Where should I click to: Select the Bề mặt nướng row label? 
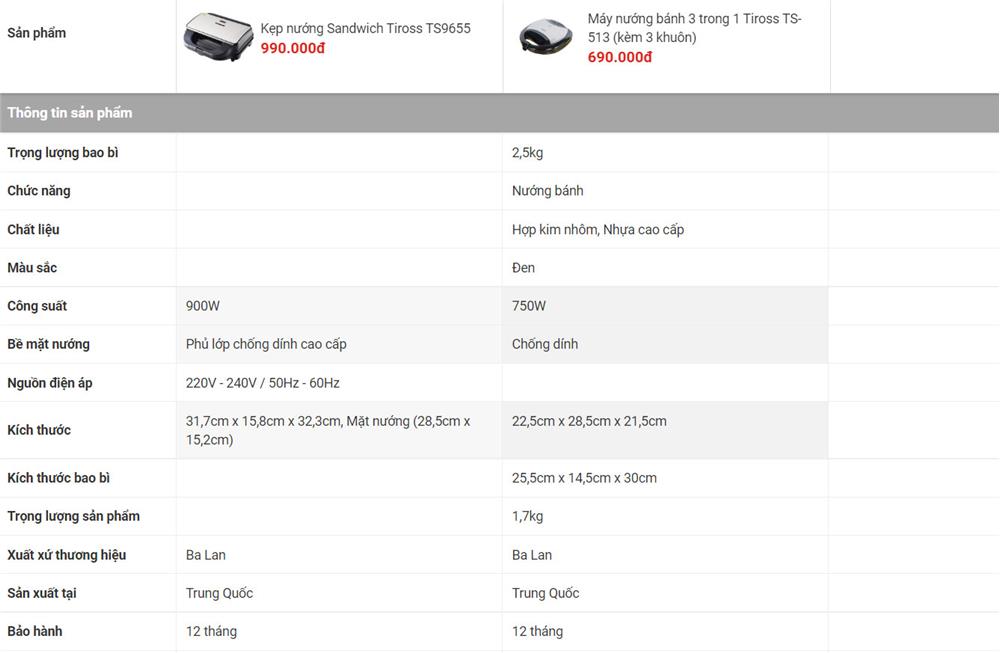(49, 344)
